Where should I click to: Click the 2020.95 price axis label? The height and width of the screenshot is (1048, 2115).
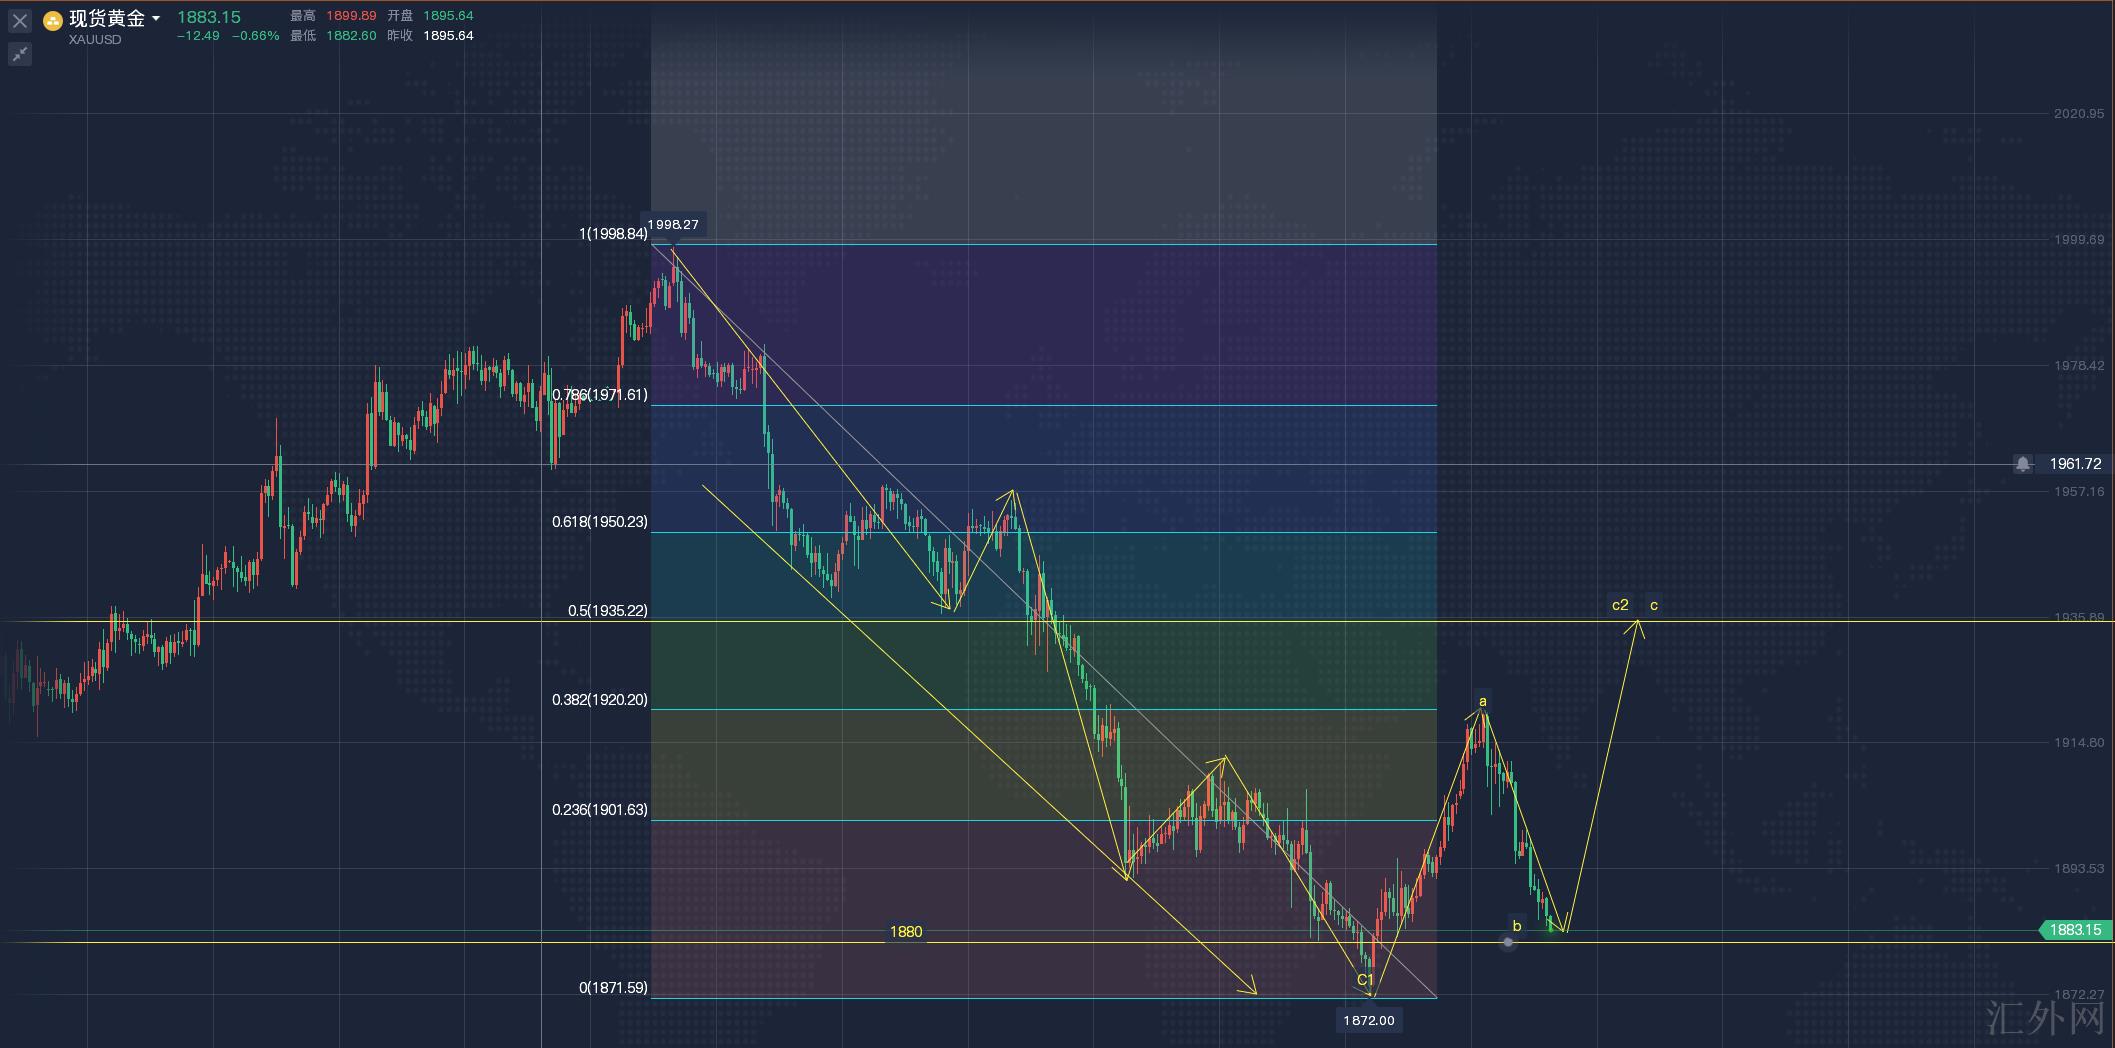[x=2079, y=114]
